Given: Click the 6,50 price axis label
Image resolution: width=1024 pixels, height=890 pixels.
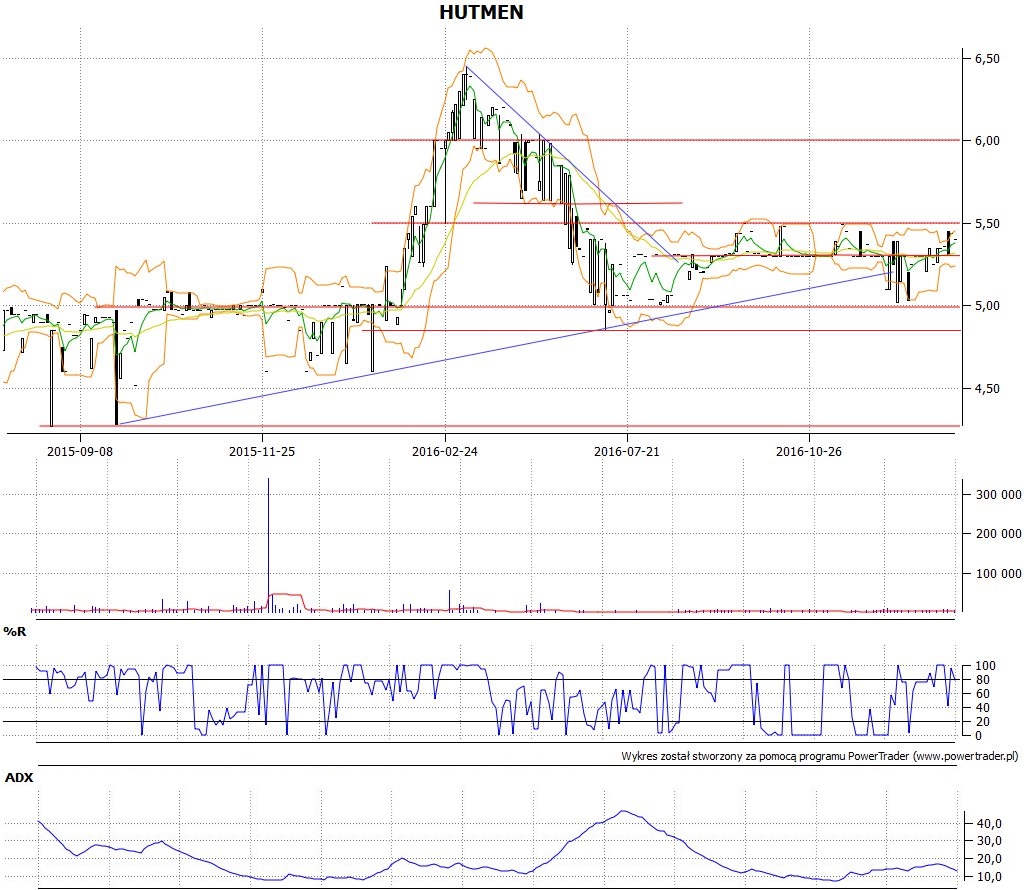Looking at the screenshot, I should point(987,59).
